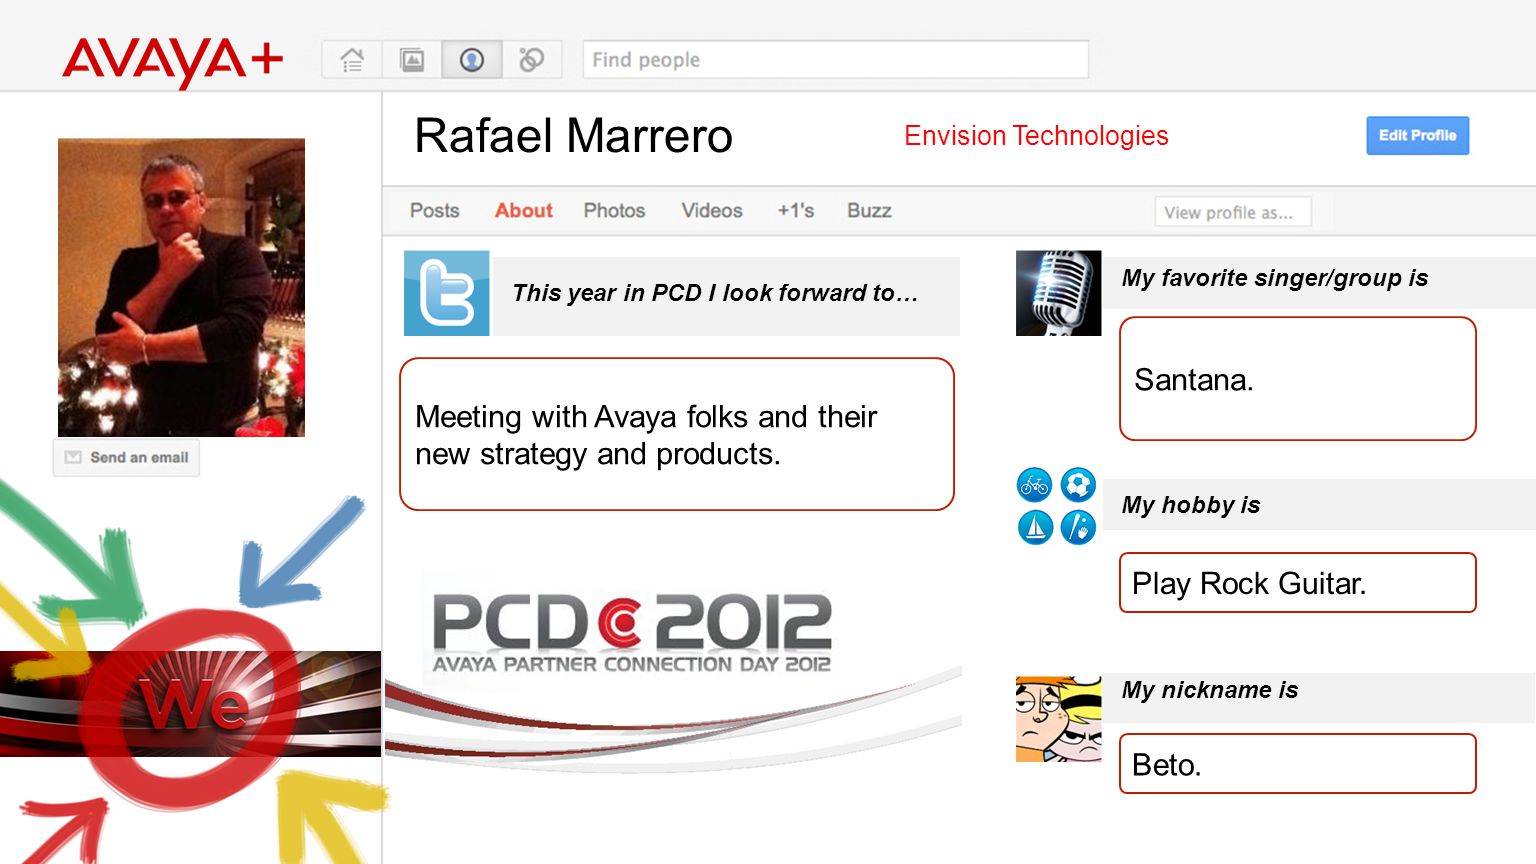Click the cartoon nickname icon

pyautogui.click(x=1058, y=719)
